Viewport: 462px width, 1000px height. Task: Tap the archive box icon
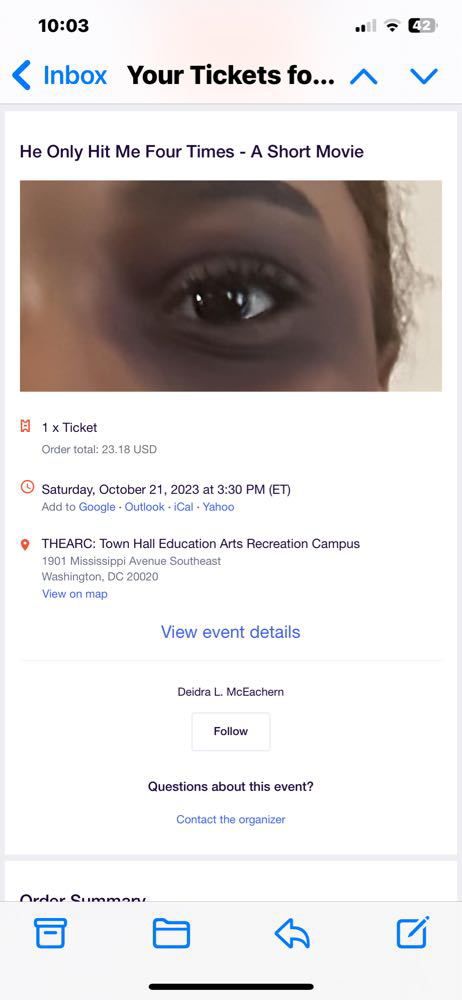coord(50,934)
